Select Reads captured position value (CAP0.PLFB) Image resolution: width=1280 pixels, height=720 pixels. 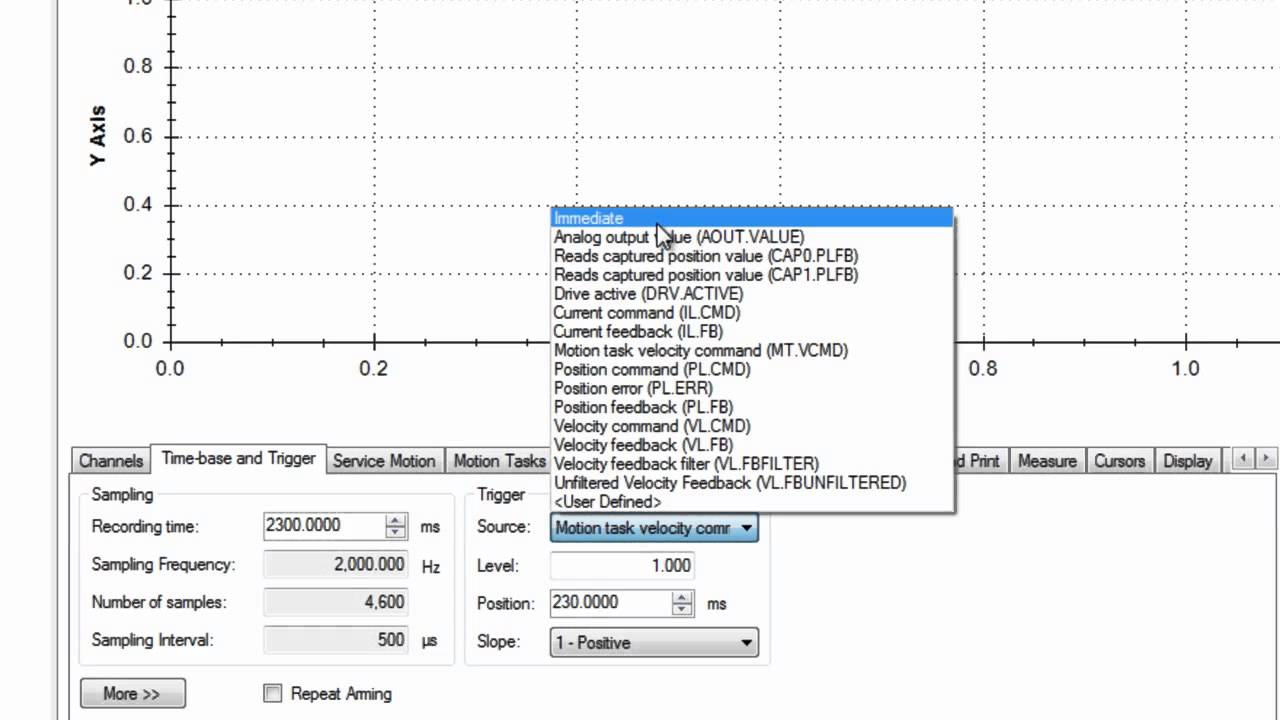point(752,256)
